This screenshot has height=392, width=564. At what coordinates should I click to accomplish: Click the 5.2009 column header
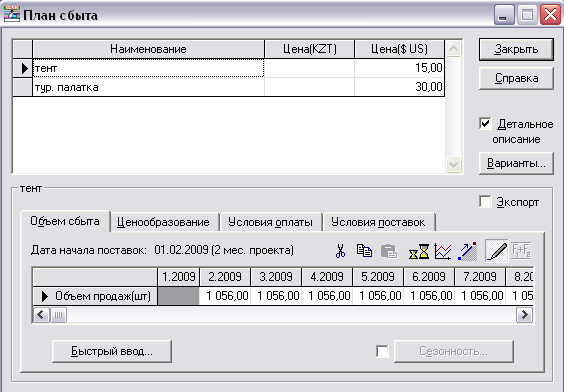[378, 277]
